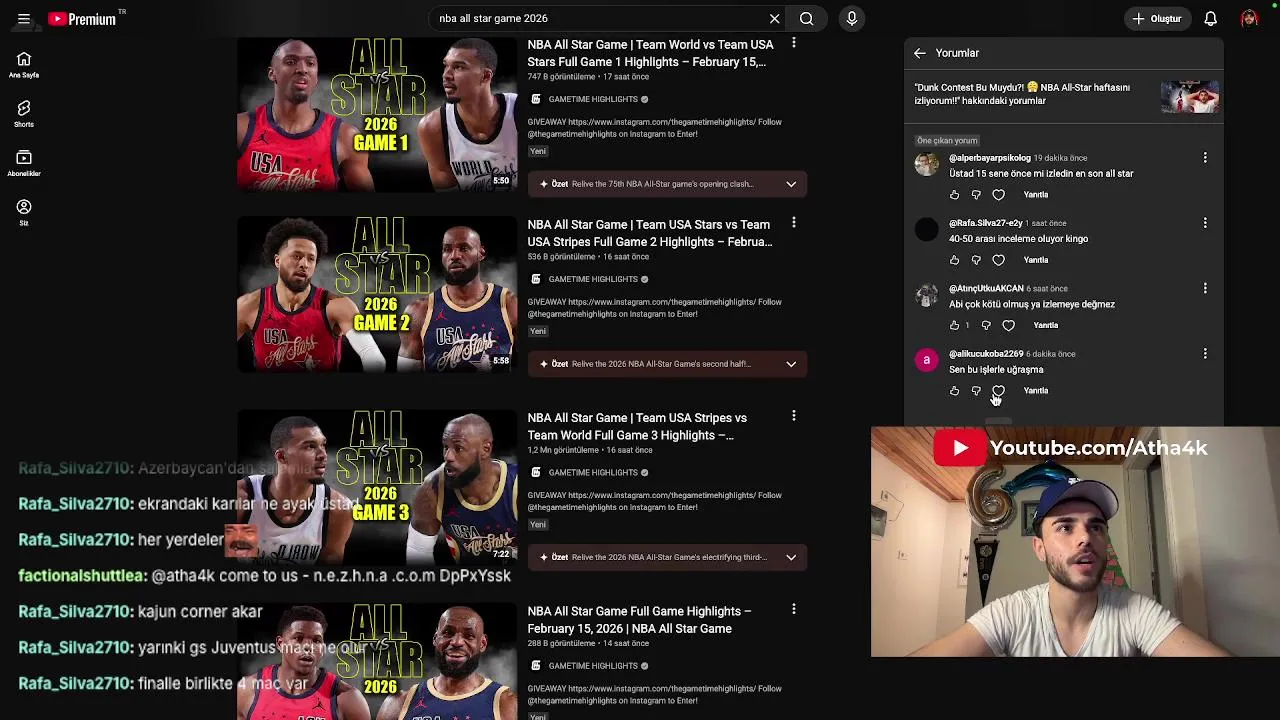Click in the search input field
1280x720 pixels.
coord(600,19)
